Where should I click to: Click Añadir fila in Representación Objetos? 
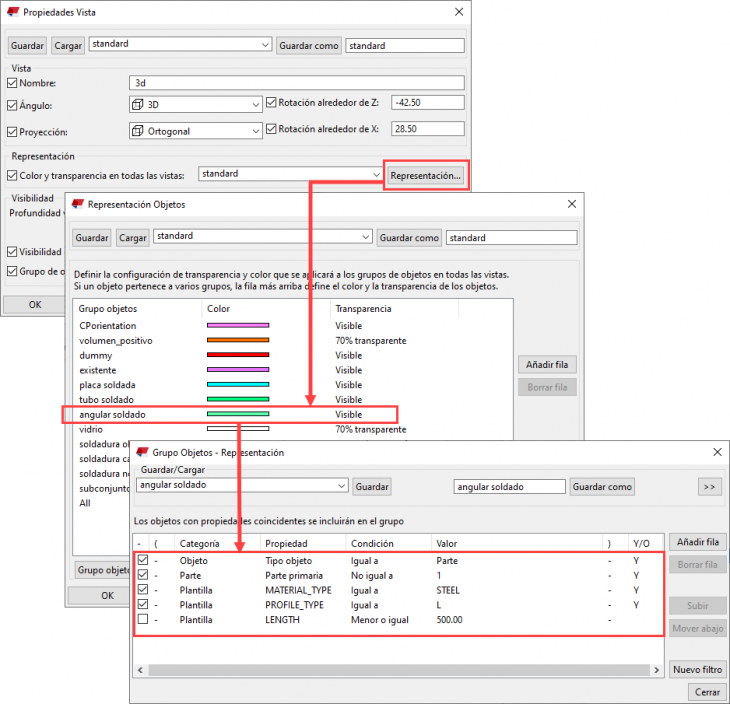click(x=547, y=365)
